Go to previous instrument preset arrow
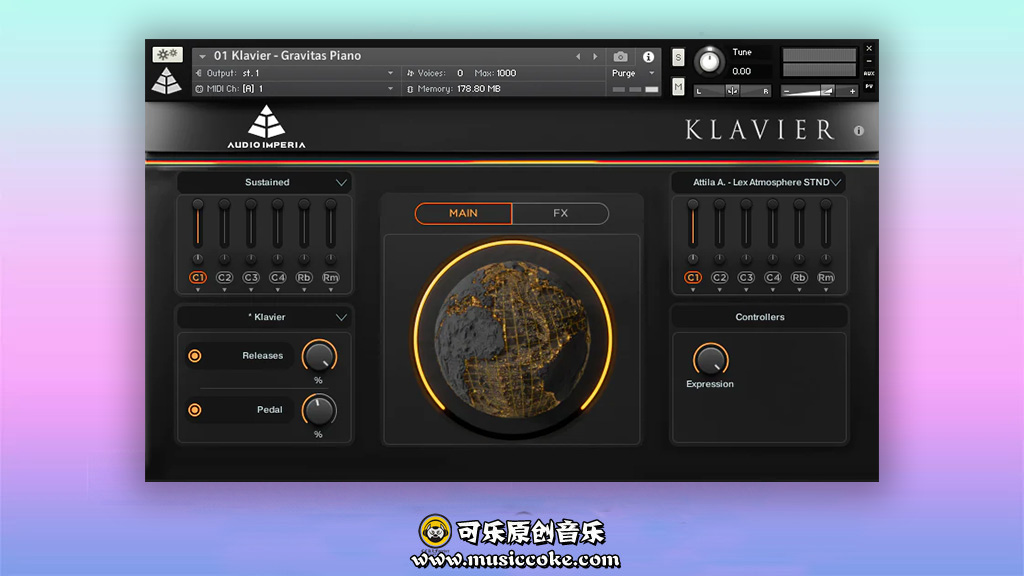This screenshot has width=1024, height=576. (578, 57)
